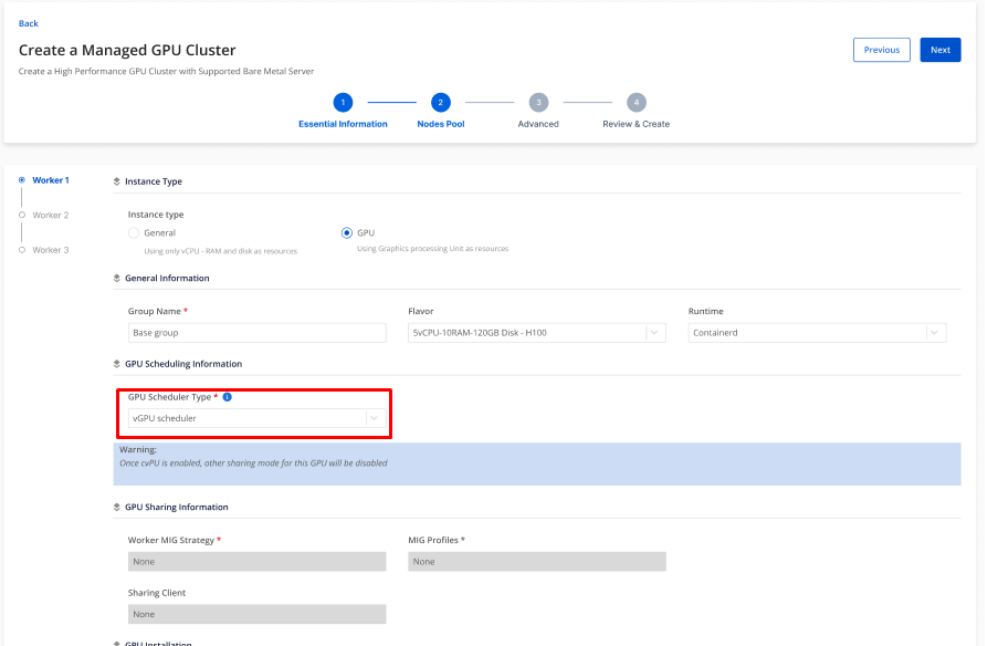Select the GPU instance type radio
985x646 pixels.
tap(347, 233)
